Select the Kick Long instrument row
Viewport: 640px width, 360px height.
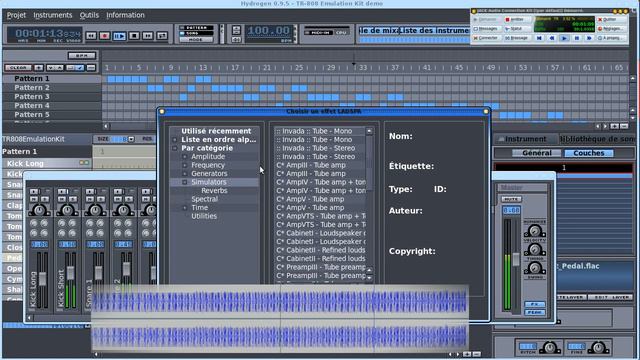tap(47, 163)
